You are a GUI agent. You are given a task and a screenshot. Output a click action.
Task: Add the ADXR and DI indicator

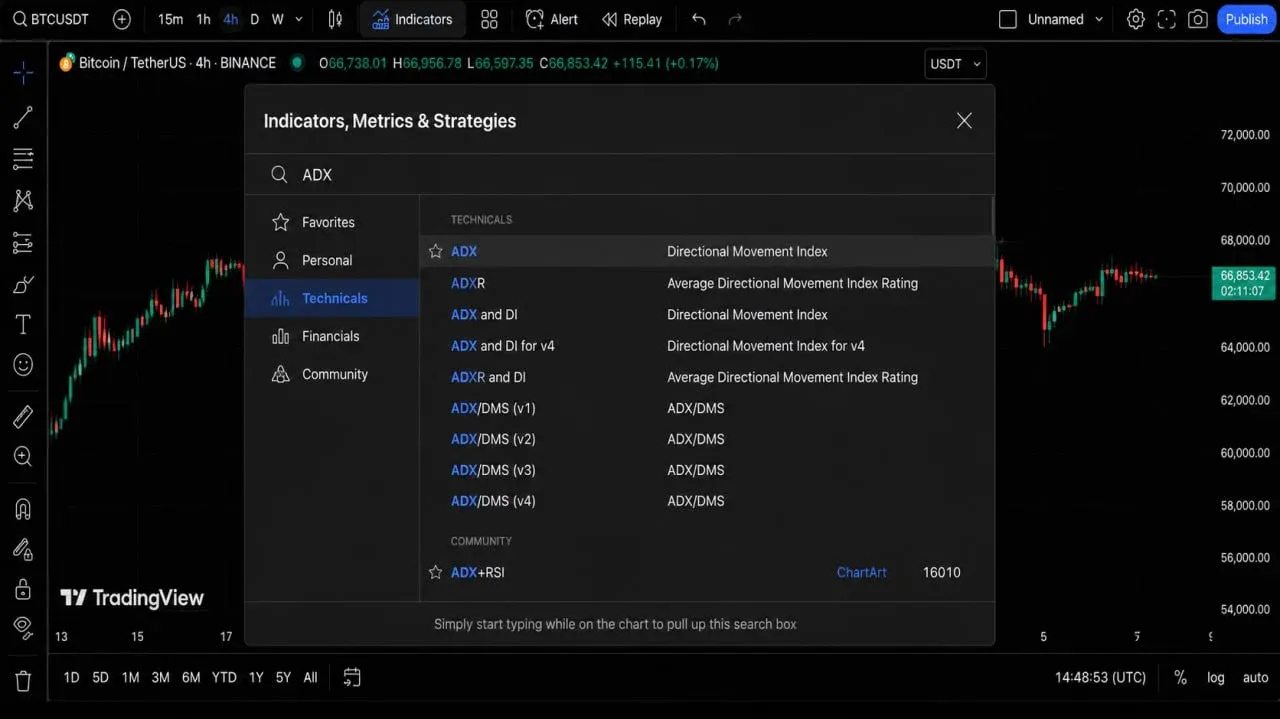(x=706, y=377)
